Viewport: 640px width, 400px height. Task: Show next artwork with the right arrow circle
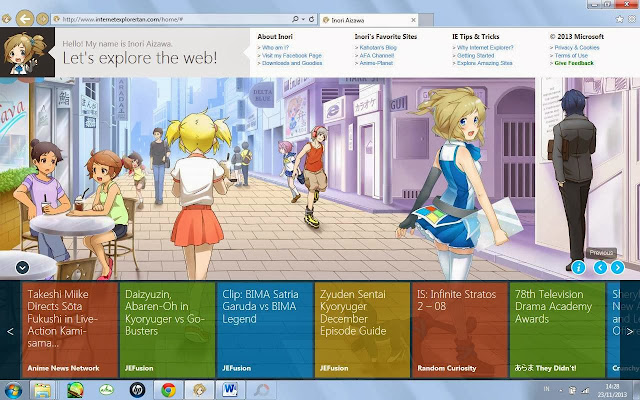point(618,267)
